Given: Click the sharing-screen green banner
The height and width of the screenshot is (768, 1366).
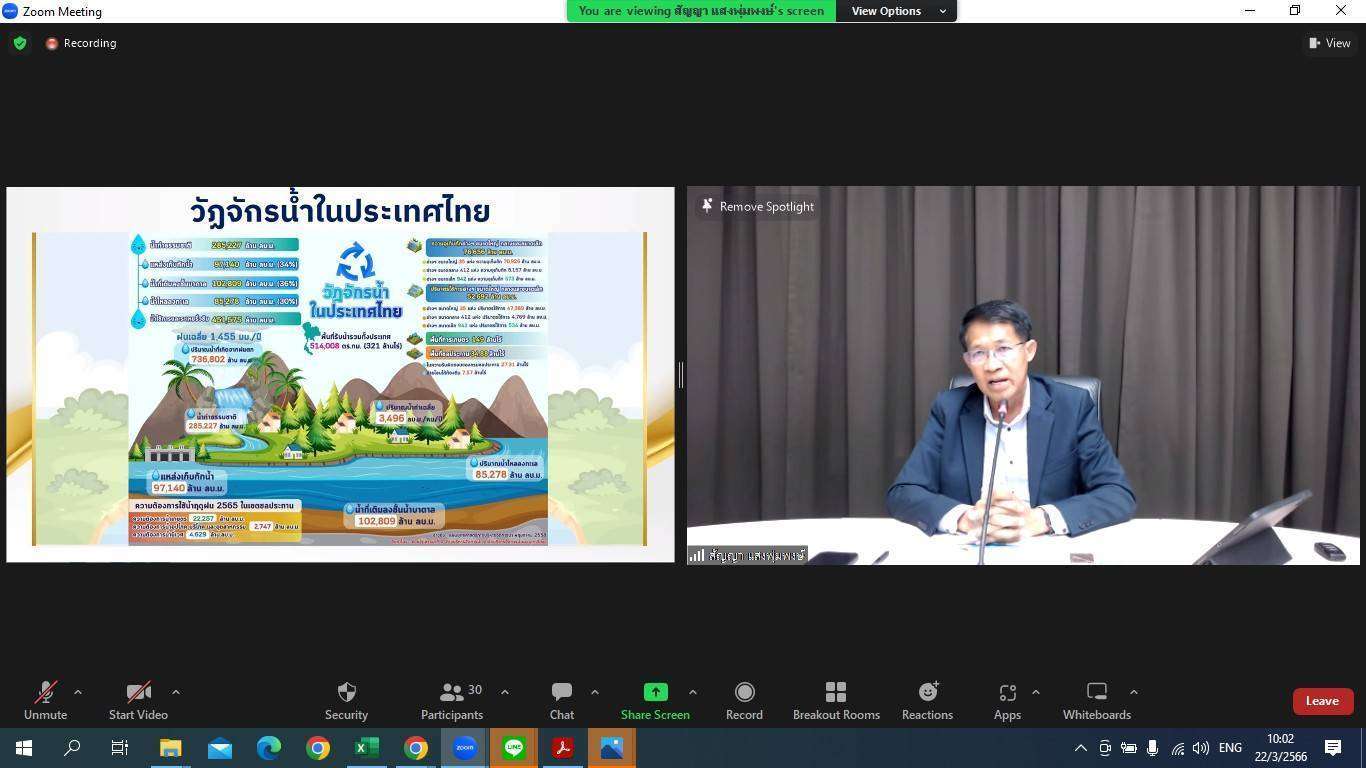Looking at the screenshot, I should coord(701,11).
